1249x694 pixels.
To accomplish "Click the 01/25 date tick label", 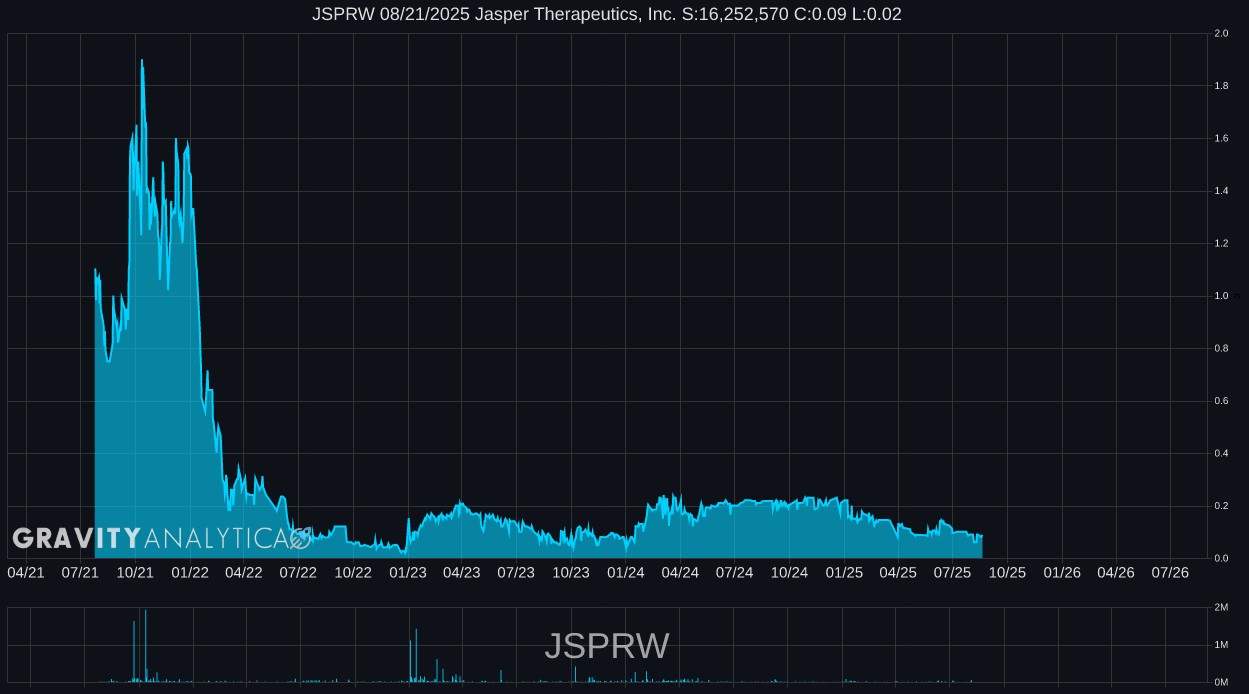I will pos(844,572).
